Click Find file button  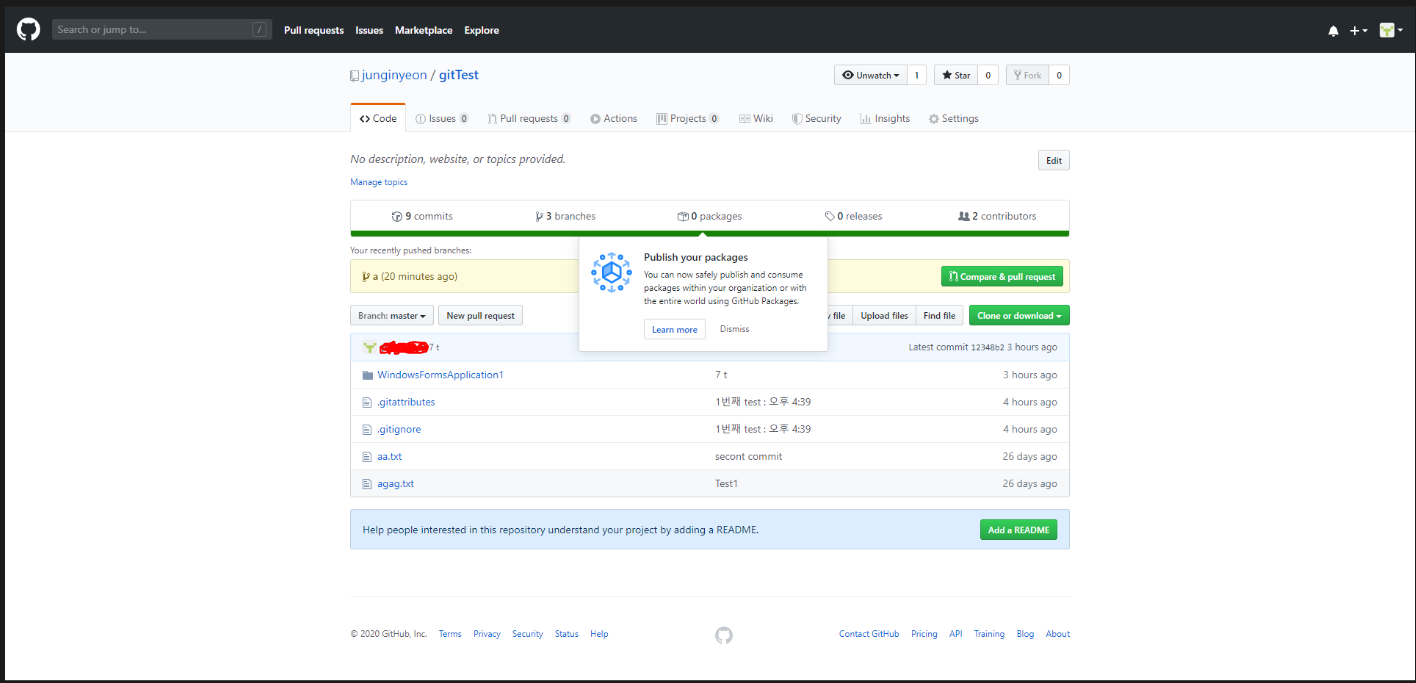(x=939, y=316)
